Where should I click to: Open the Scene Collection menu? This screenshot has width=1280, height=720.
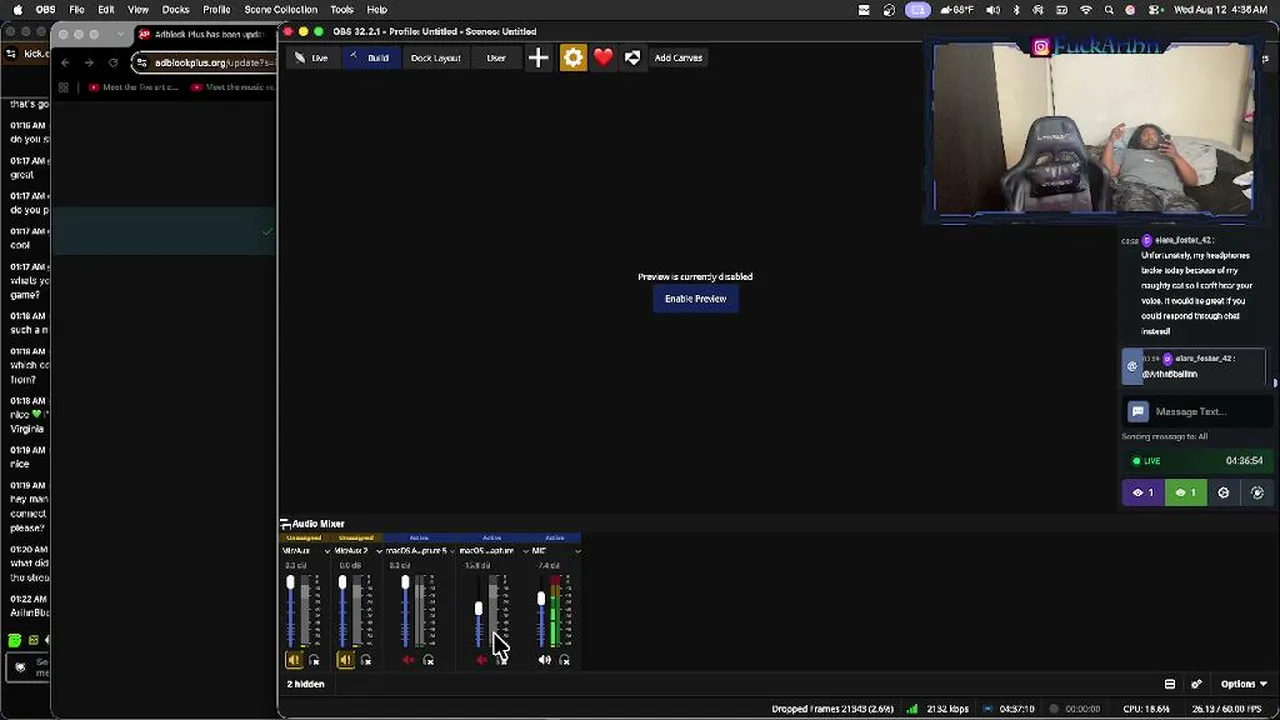pos(281,10)
